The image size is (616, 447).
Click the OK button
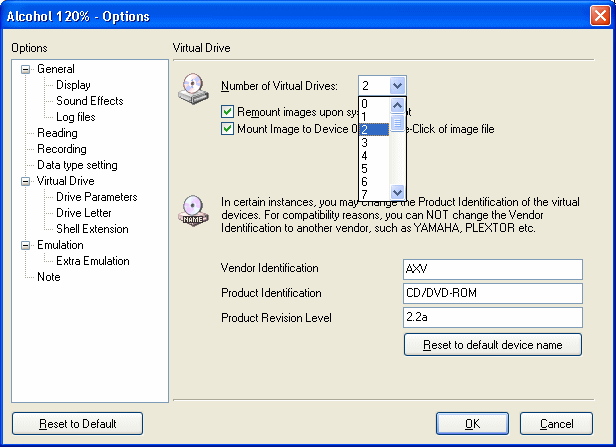(x=472, y=423)
